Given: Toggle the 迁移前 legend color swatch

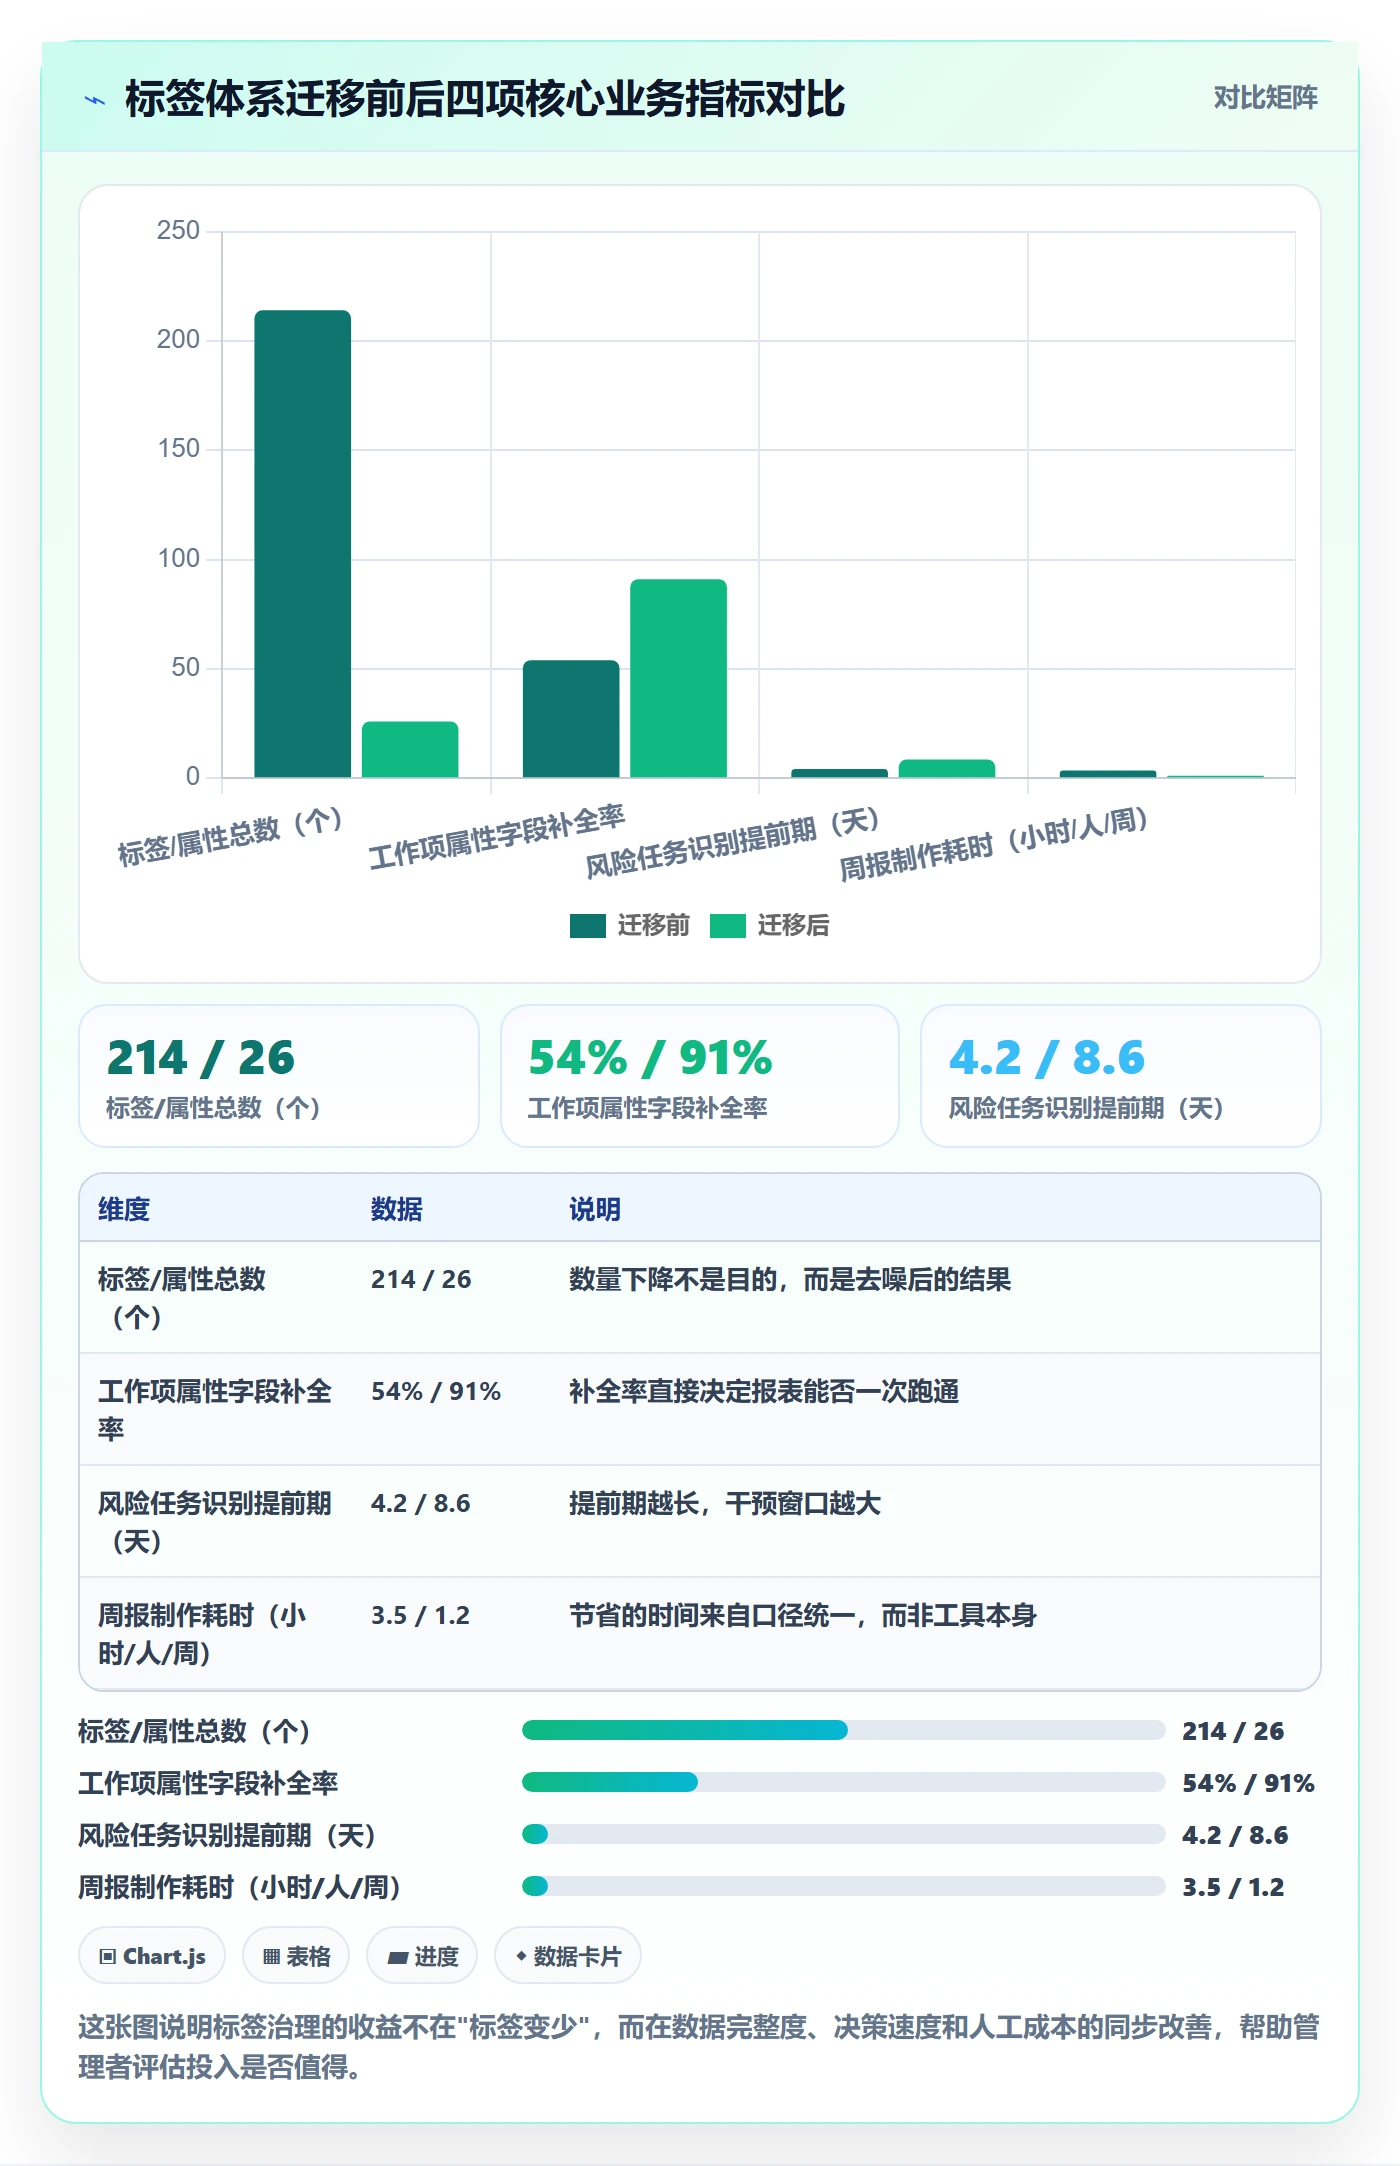Looking at the screenshot, I should 588,926.
